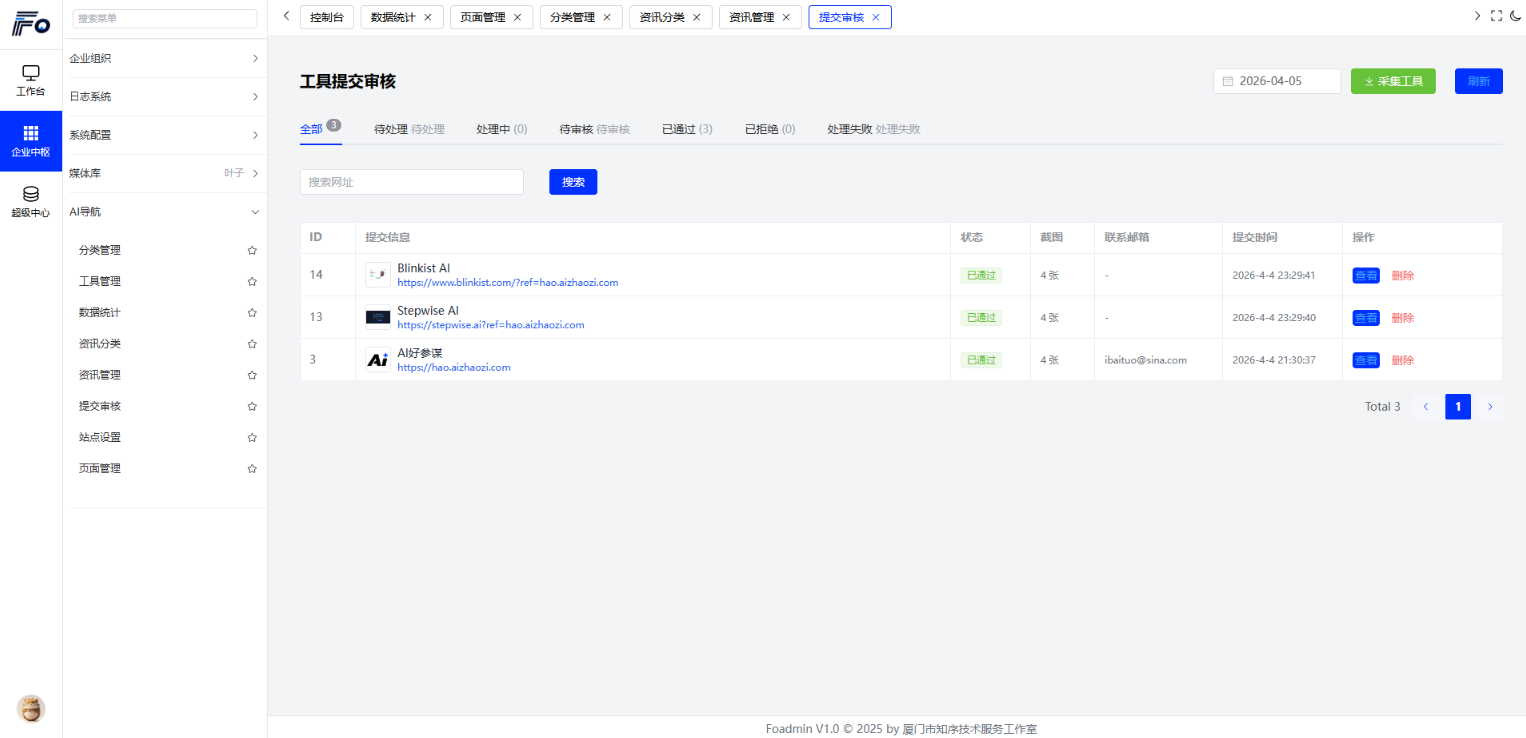Image resolution: width=1526 pixels, height=738 pixels.
Task: Click the user avatar at bottom left
Action: [x=31, y=708]
